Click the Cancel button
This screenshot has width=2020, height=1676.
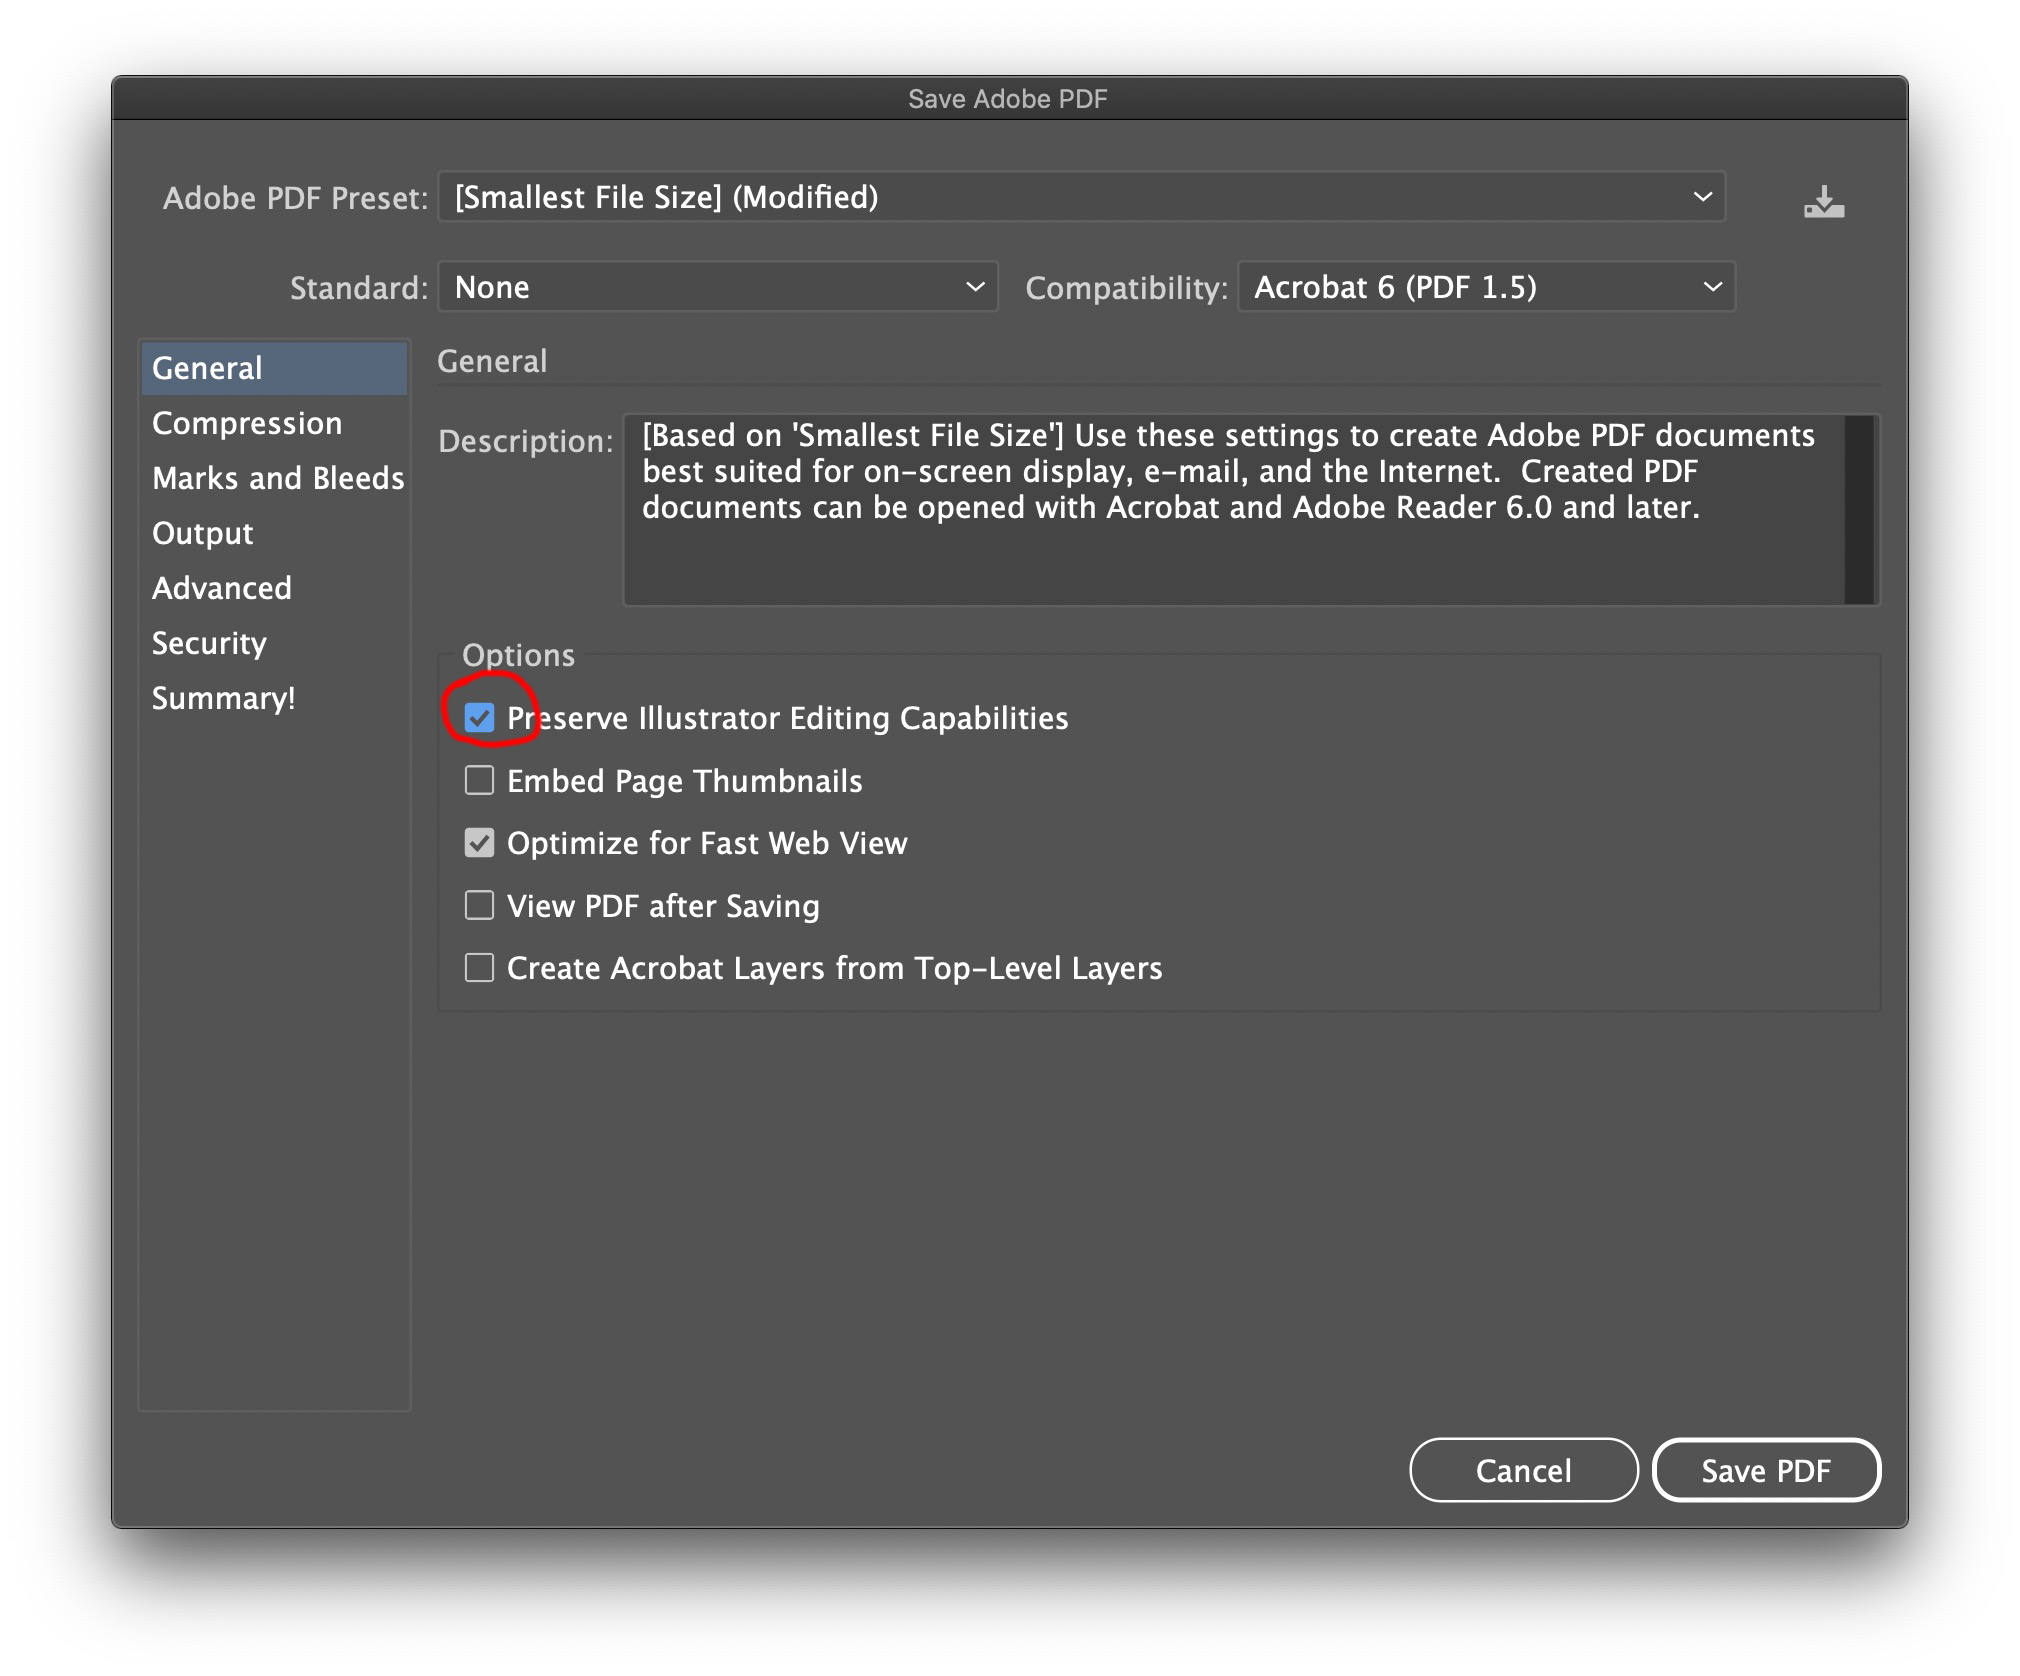(1523, 1470)
